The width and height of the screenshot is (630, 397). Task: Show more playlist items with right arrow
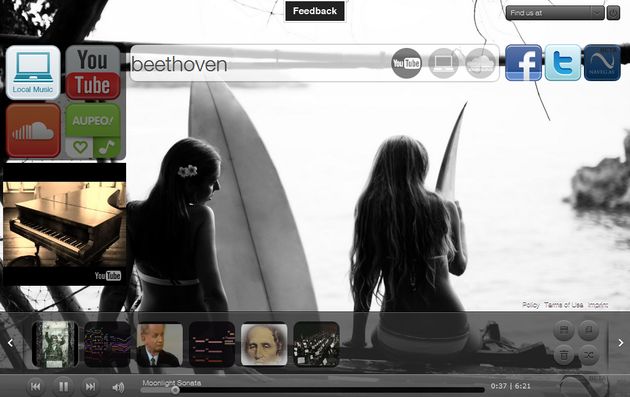[x=621, y=342]
